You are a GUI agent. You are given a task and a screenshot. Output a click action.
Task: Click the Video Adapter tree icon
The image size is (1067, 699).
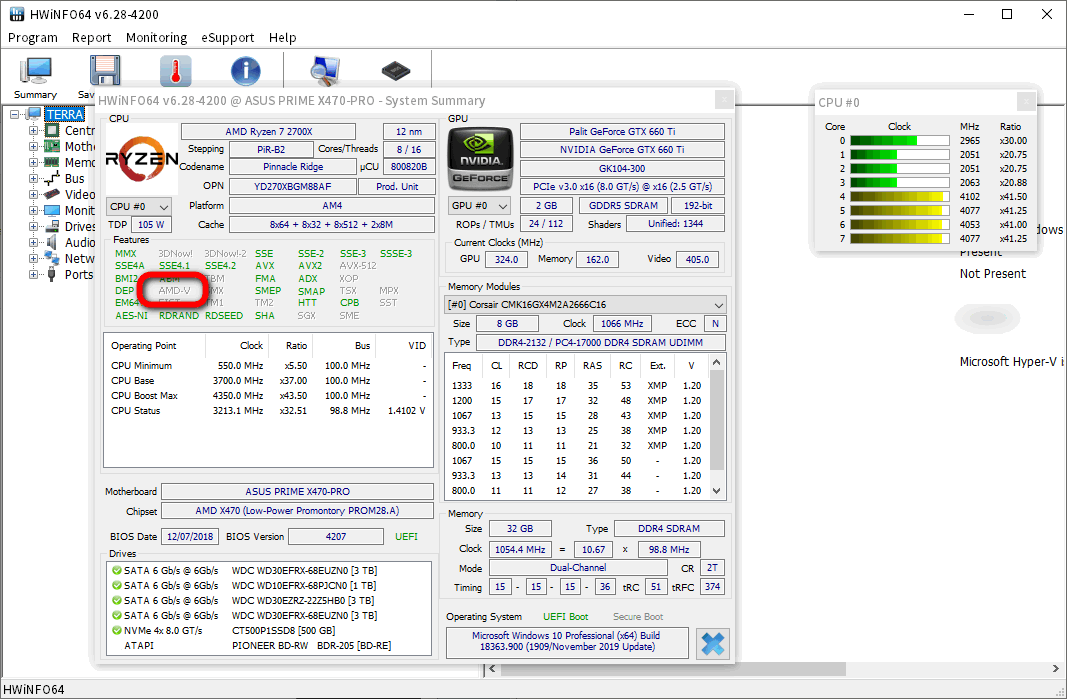coord(52,194)
